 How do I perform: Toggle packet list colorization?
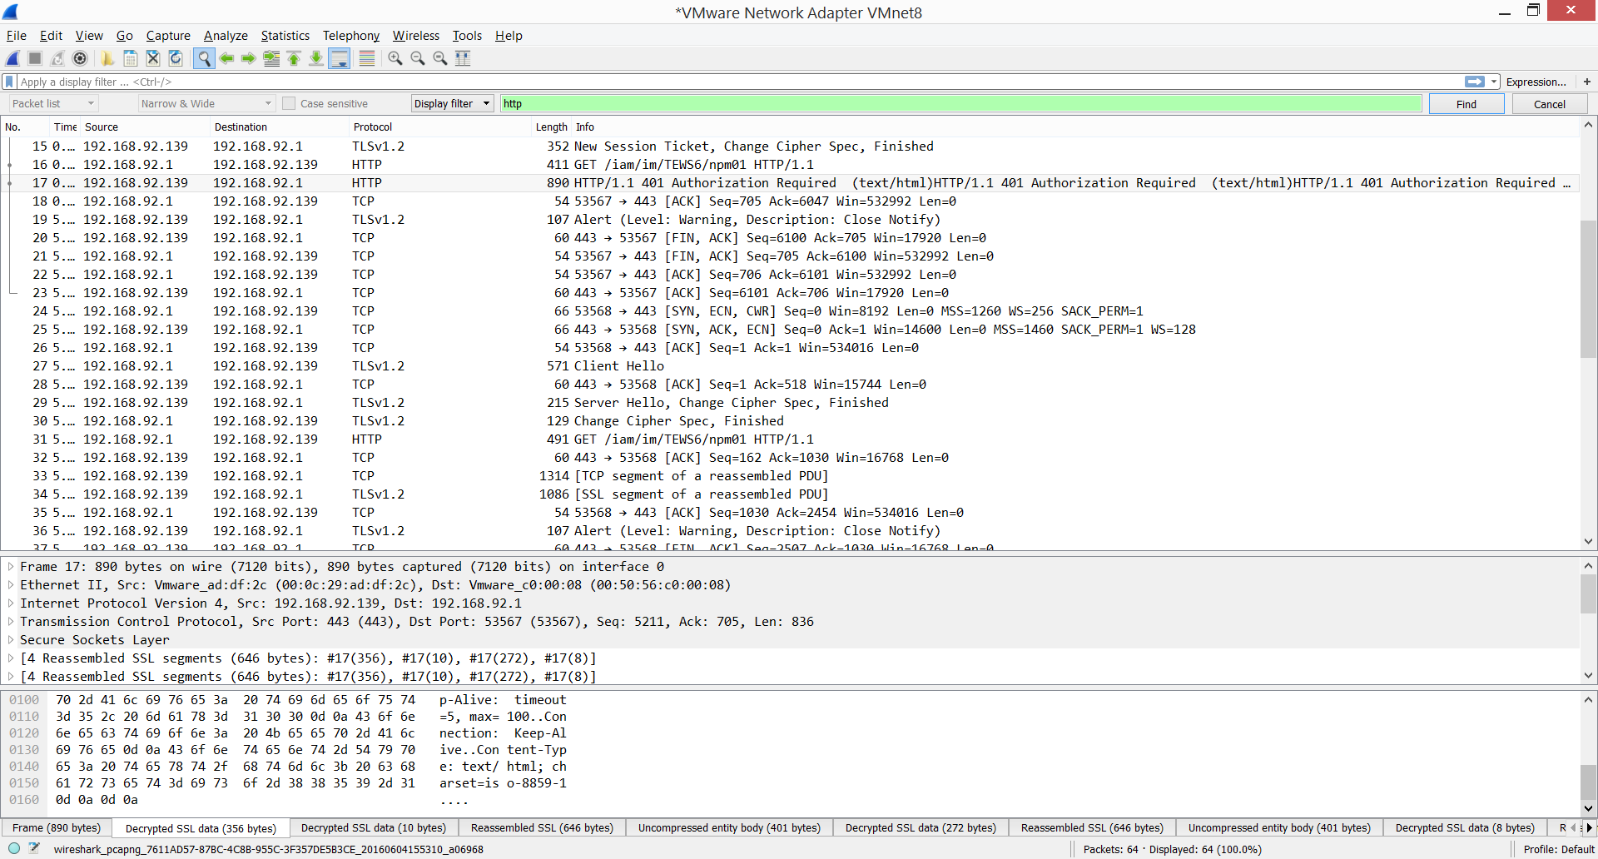[x=367, y=59]
